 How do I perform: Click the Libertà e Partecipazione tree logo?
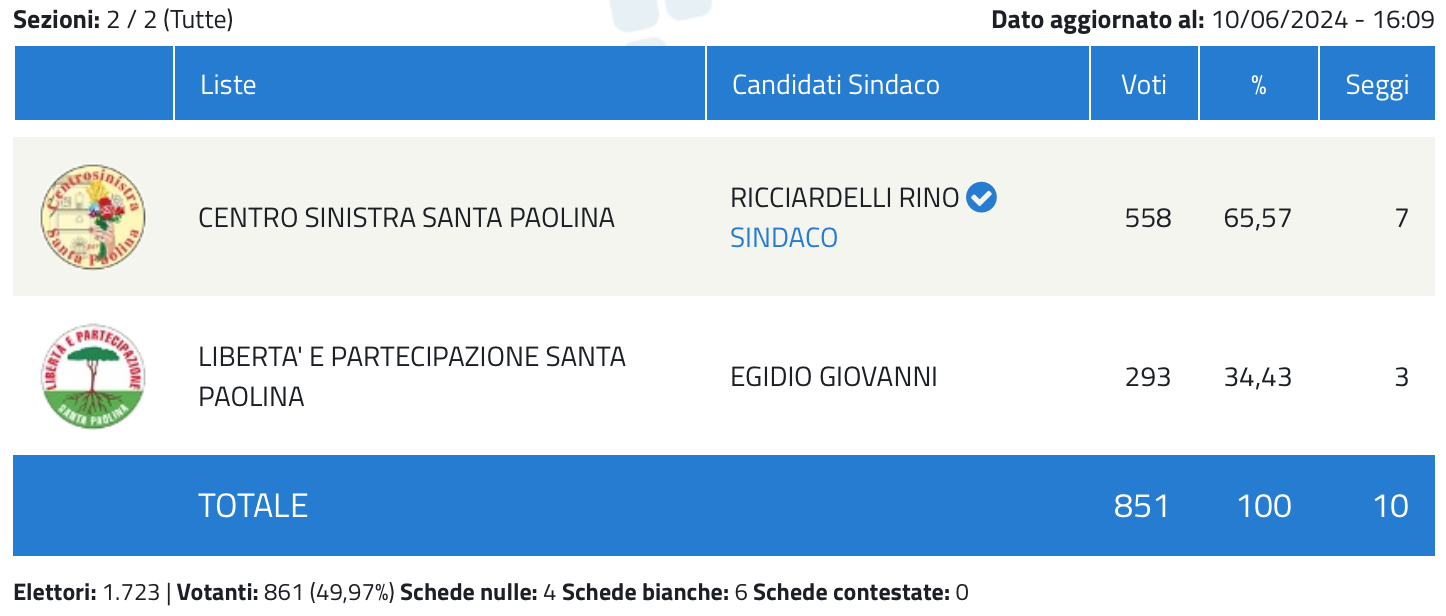93,377
